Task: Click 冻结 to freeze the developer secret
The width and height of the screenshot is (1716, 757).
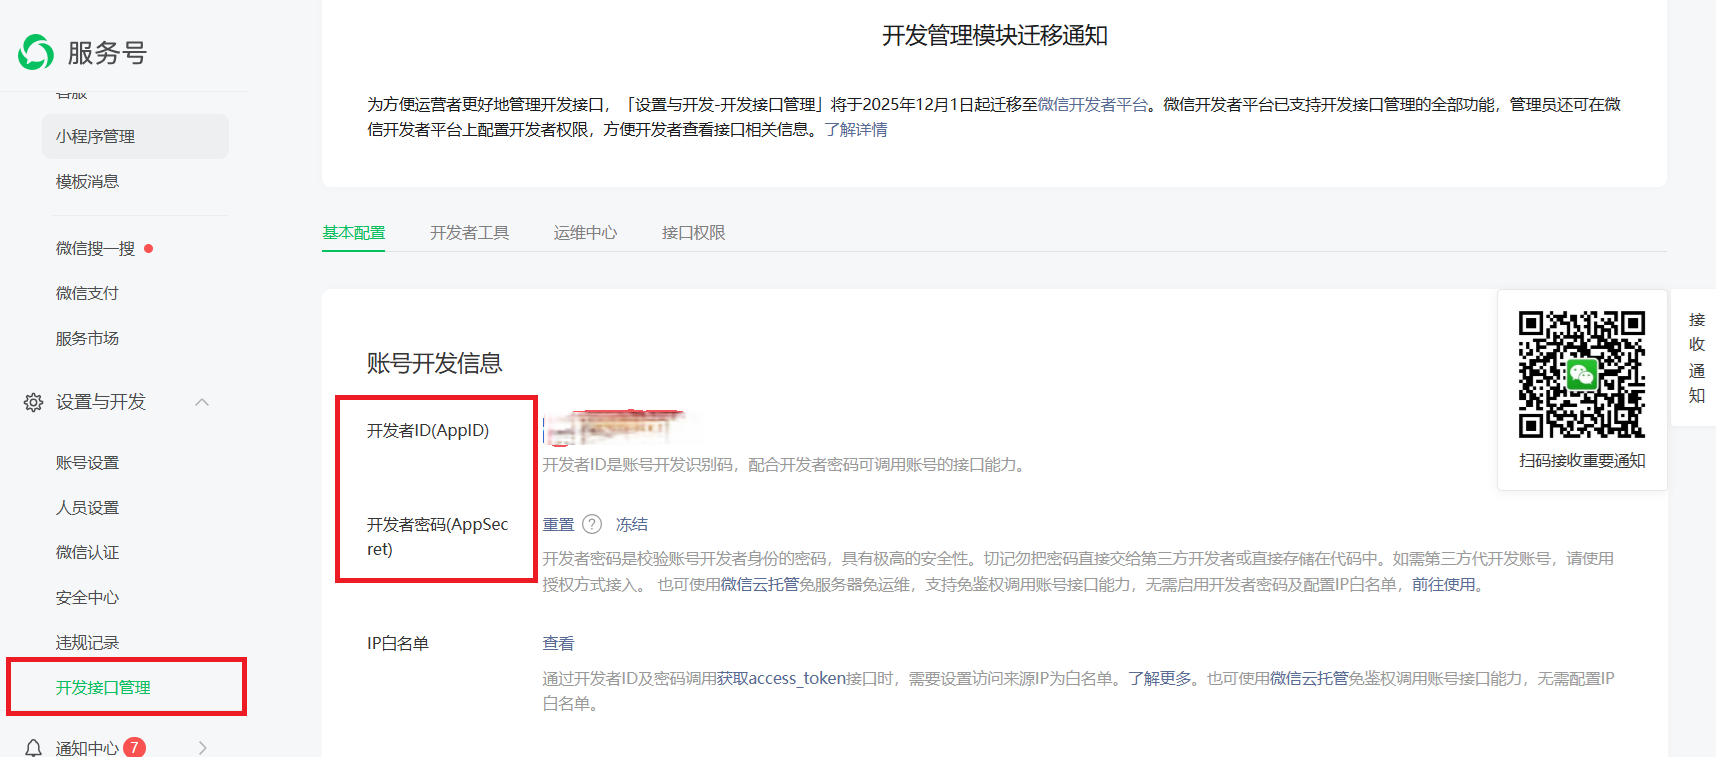Action: (x=631, y=524)
